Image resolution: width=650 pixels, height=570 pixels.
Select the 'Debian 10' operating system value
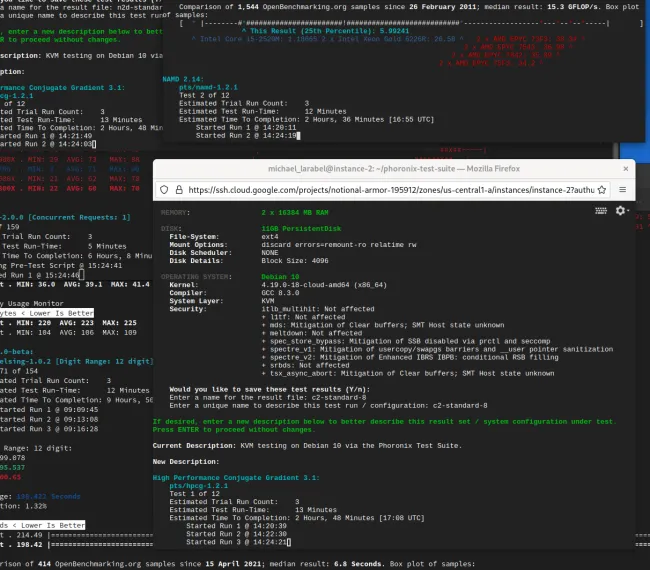280,277
